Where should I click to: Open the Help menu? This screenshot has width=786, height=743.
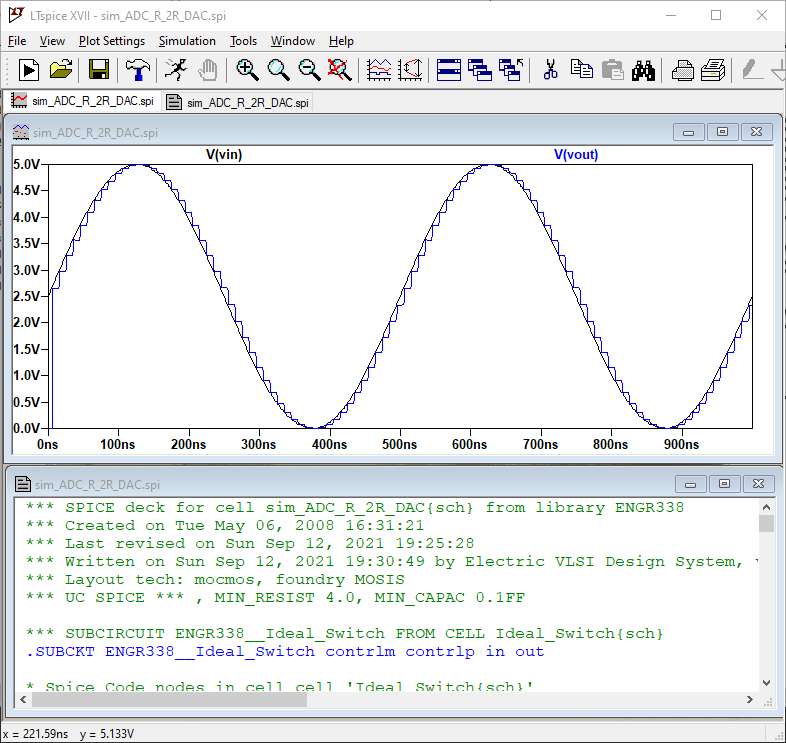pos(341,41)
